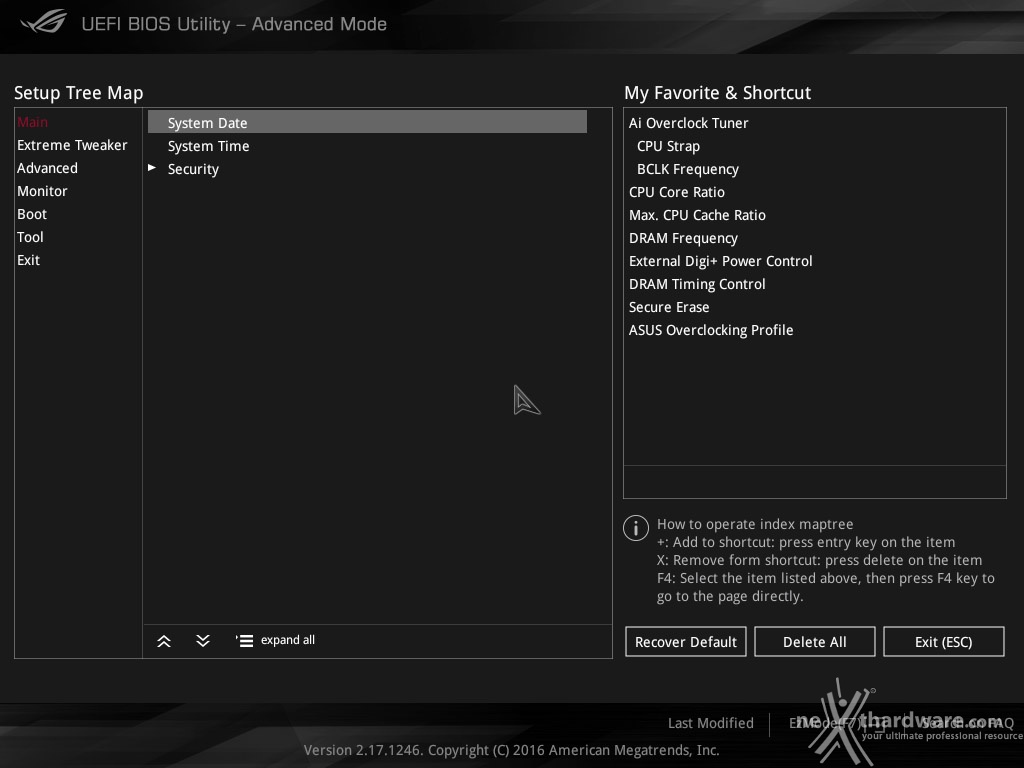Expand tree with double down-arrow icon
This screenshot has width=1024, height=768.
(203, 641)
